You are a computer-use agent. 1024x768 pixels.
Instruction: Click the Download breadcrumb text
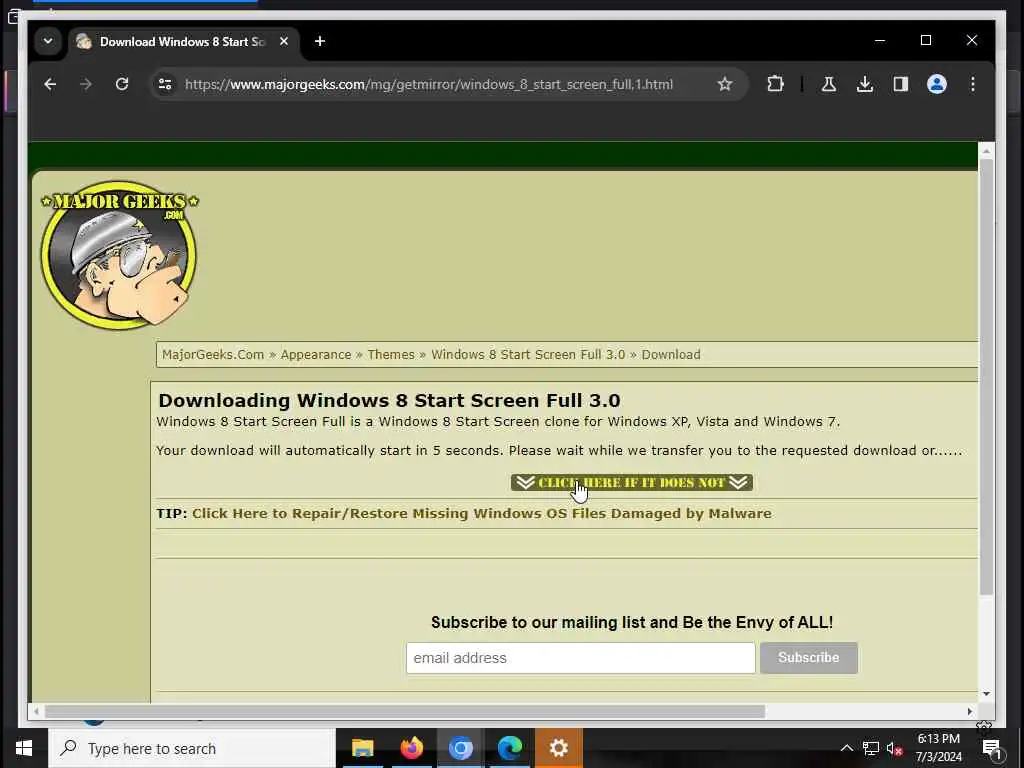(x=671, y=355)
